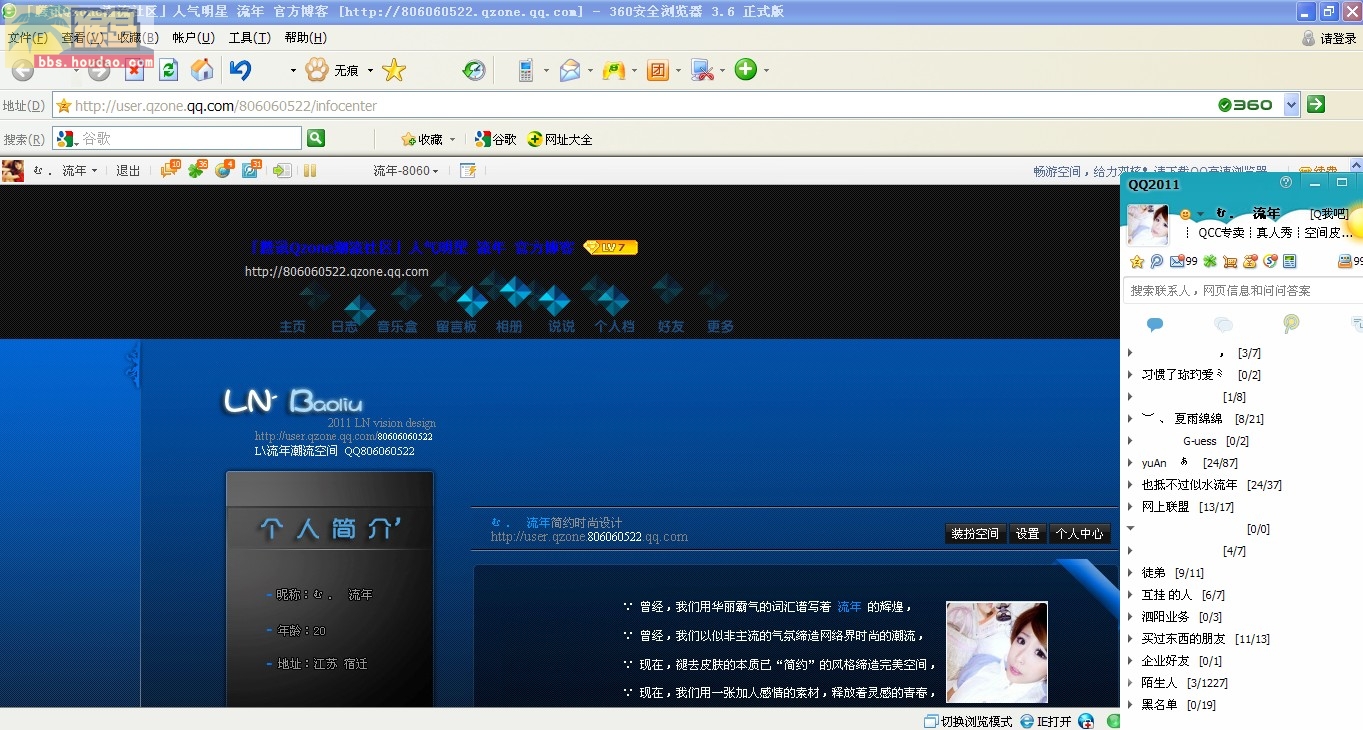Image resolution: width=1363 pixels, height=730 pixels.
Task: Open the QQ online status smiley dropdown
Action: click(x=1192, y=214)
